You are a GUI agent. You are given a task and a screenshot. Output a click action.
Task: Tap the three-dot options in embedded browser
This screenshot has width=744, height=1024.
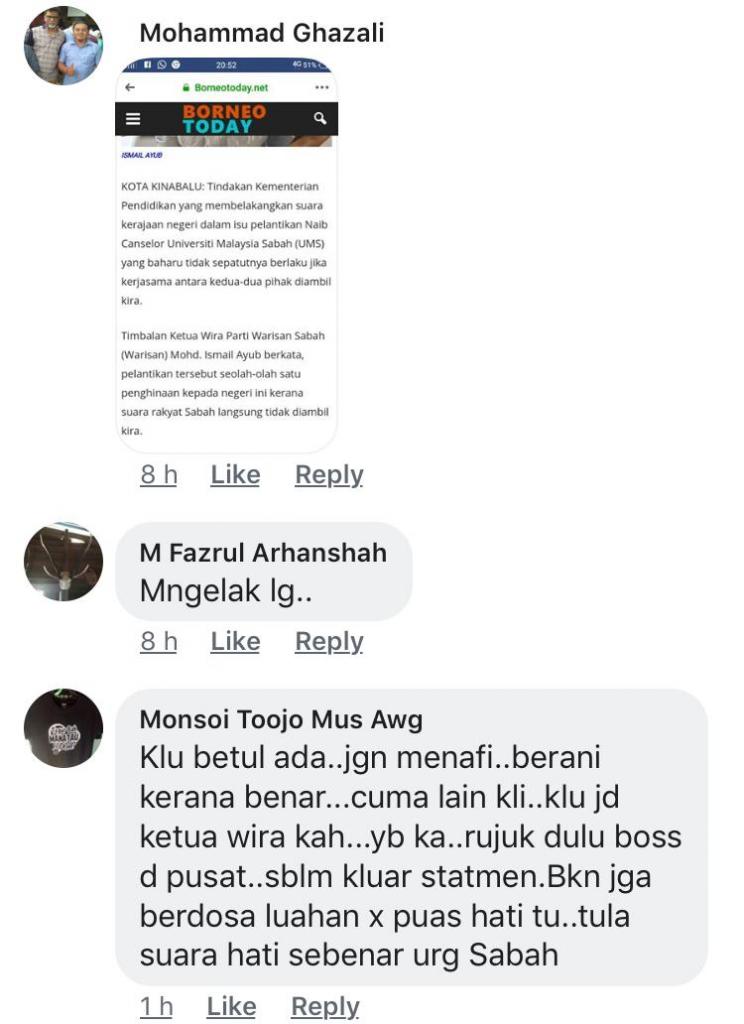pyautogui.click(x=322, y=87)
